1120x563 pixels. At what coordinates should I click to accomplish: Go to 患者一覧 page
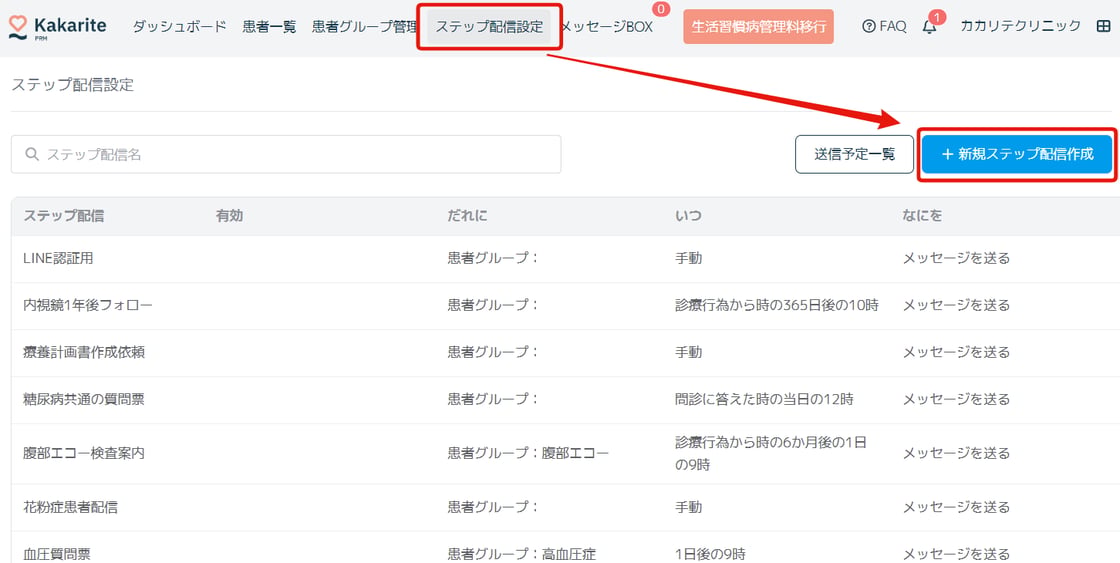[269, 27]
